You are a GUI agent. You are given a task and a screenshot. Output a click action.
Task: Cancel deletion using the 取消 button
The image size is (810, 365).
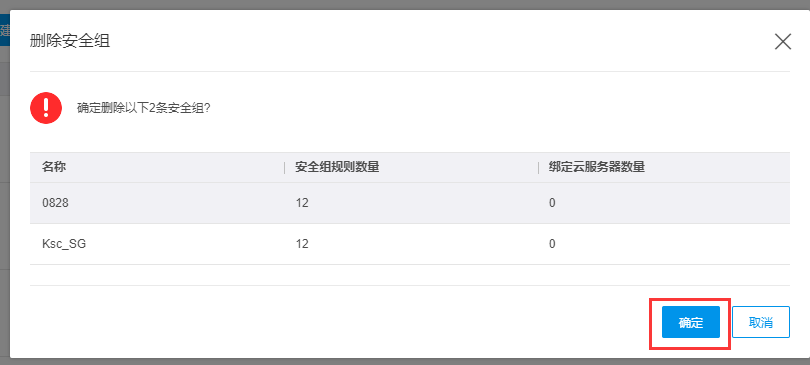point(760,322)
